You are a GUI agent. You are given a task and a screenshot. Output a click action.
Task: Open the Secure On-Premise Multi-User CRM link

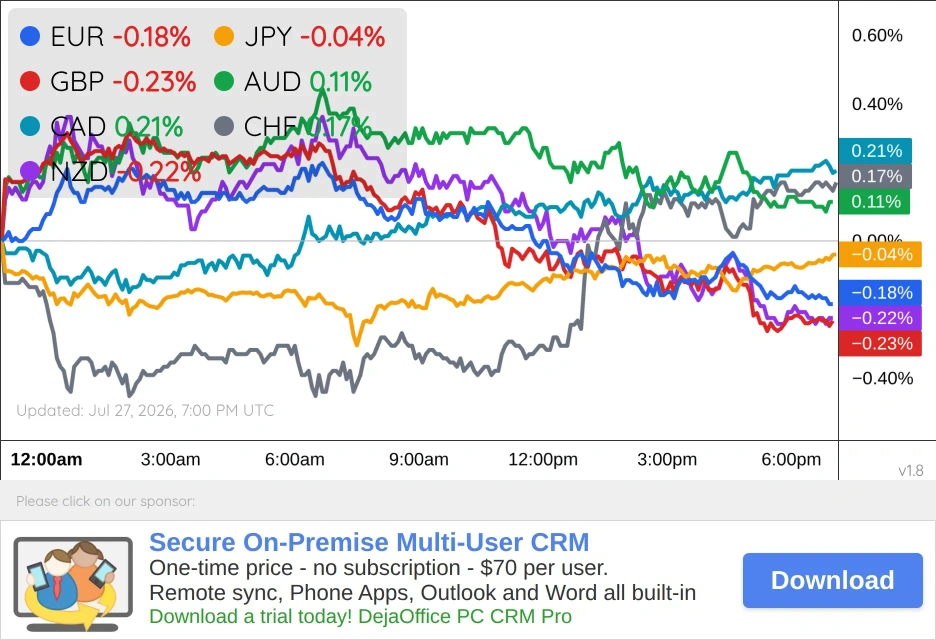pyautogui.click(x=369, y=542)
